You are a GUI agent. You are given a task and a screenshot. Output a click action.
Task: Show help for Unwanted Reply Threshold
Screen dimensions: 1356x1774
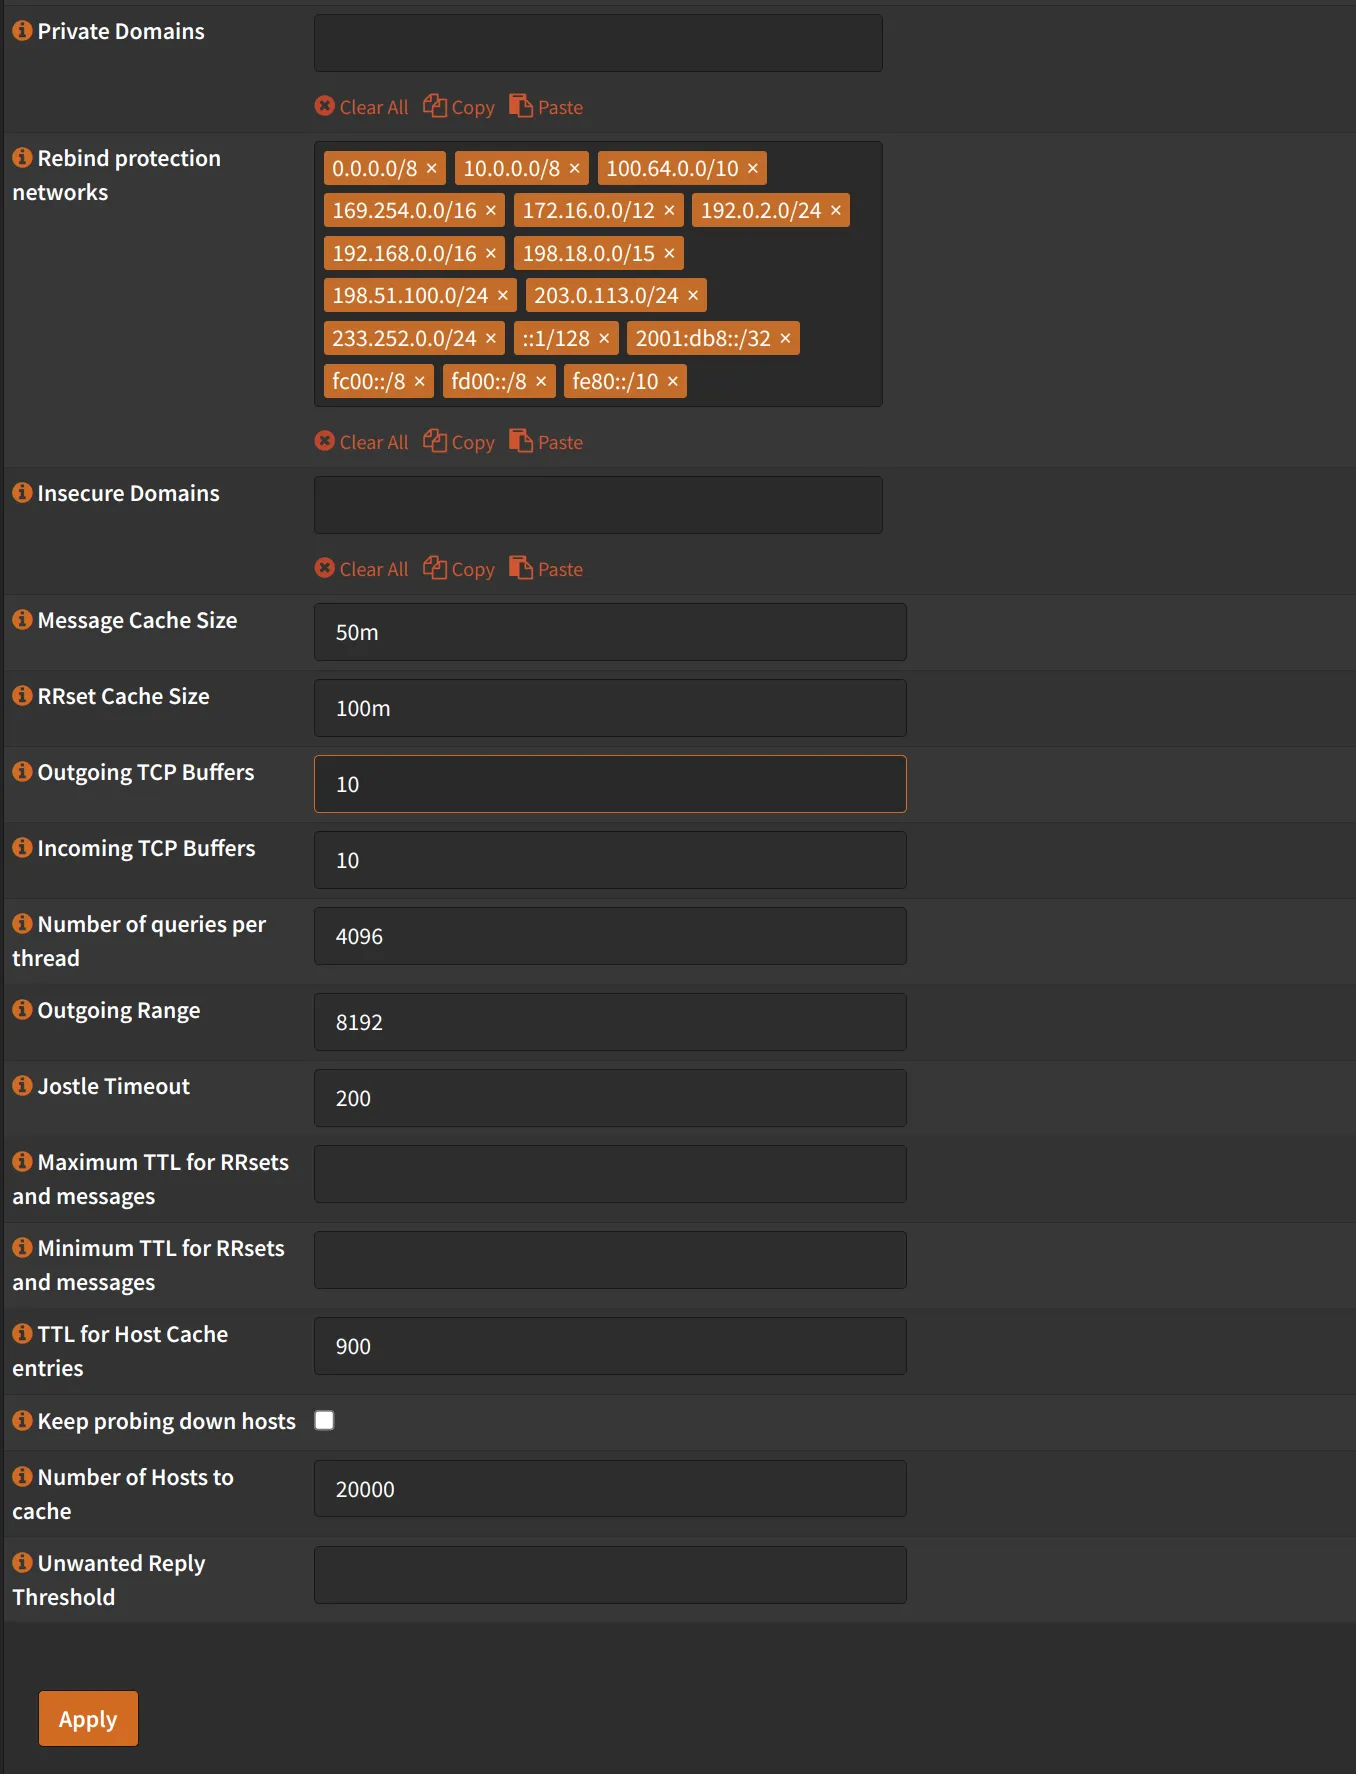click(22, 1563)
